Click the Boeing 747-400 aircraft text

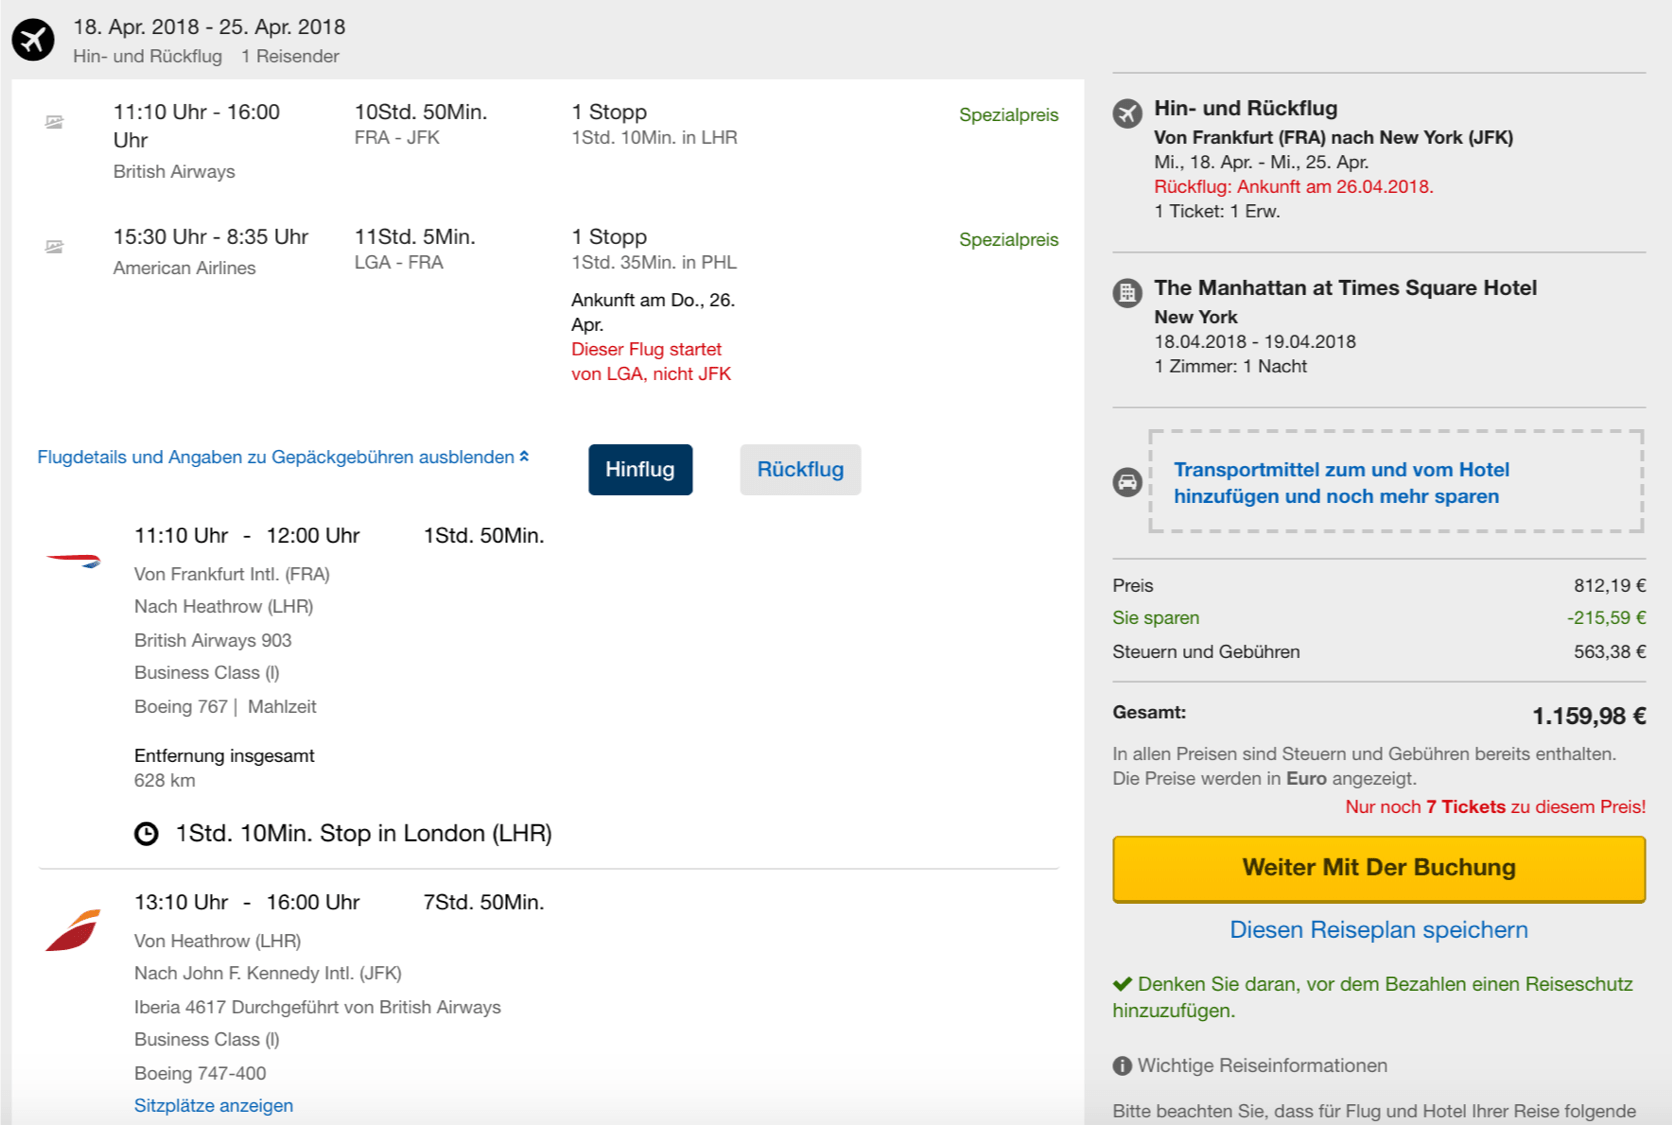click(x=200, y=1073)
